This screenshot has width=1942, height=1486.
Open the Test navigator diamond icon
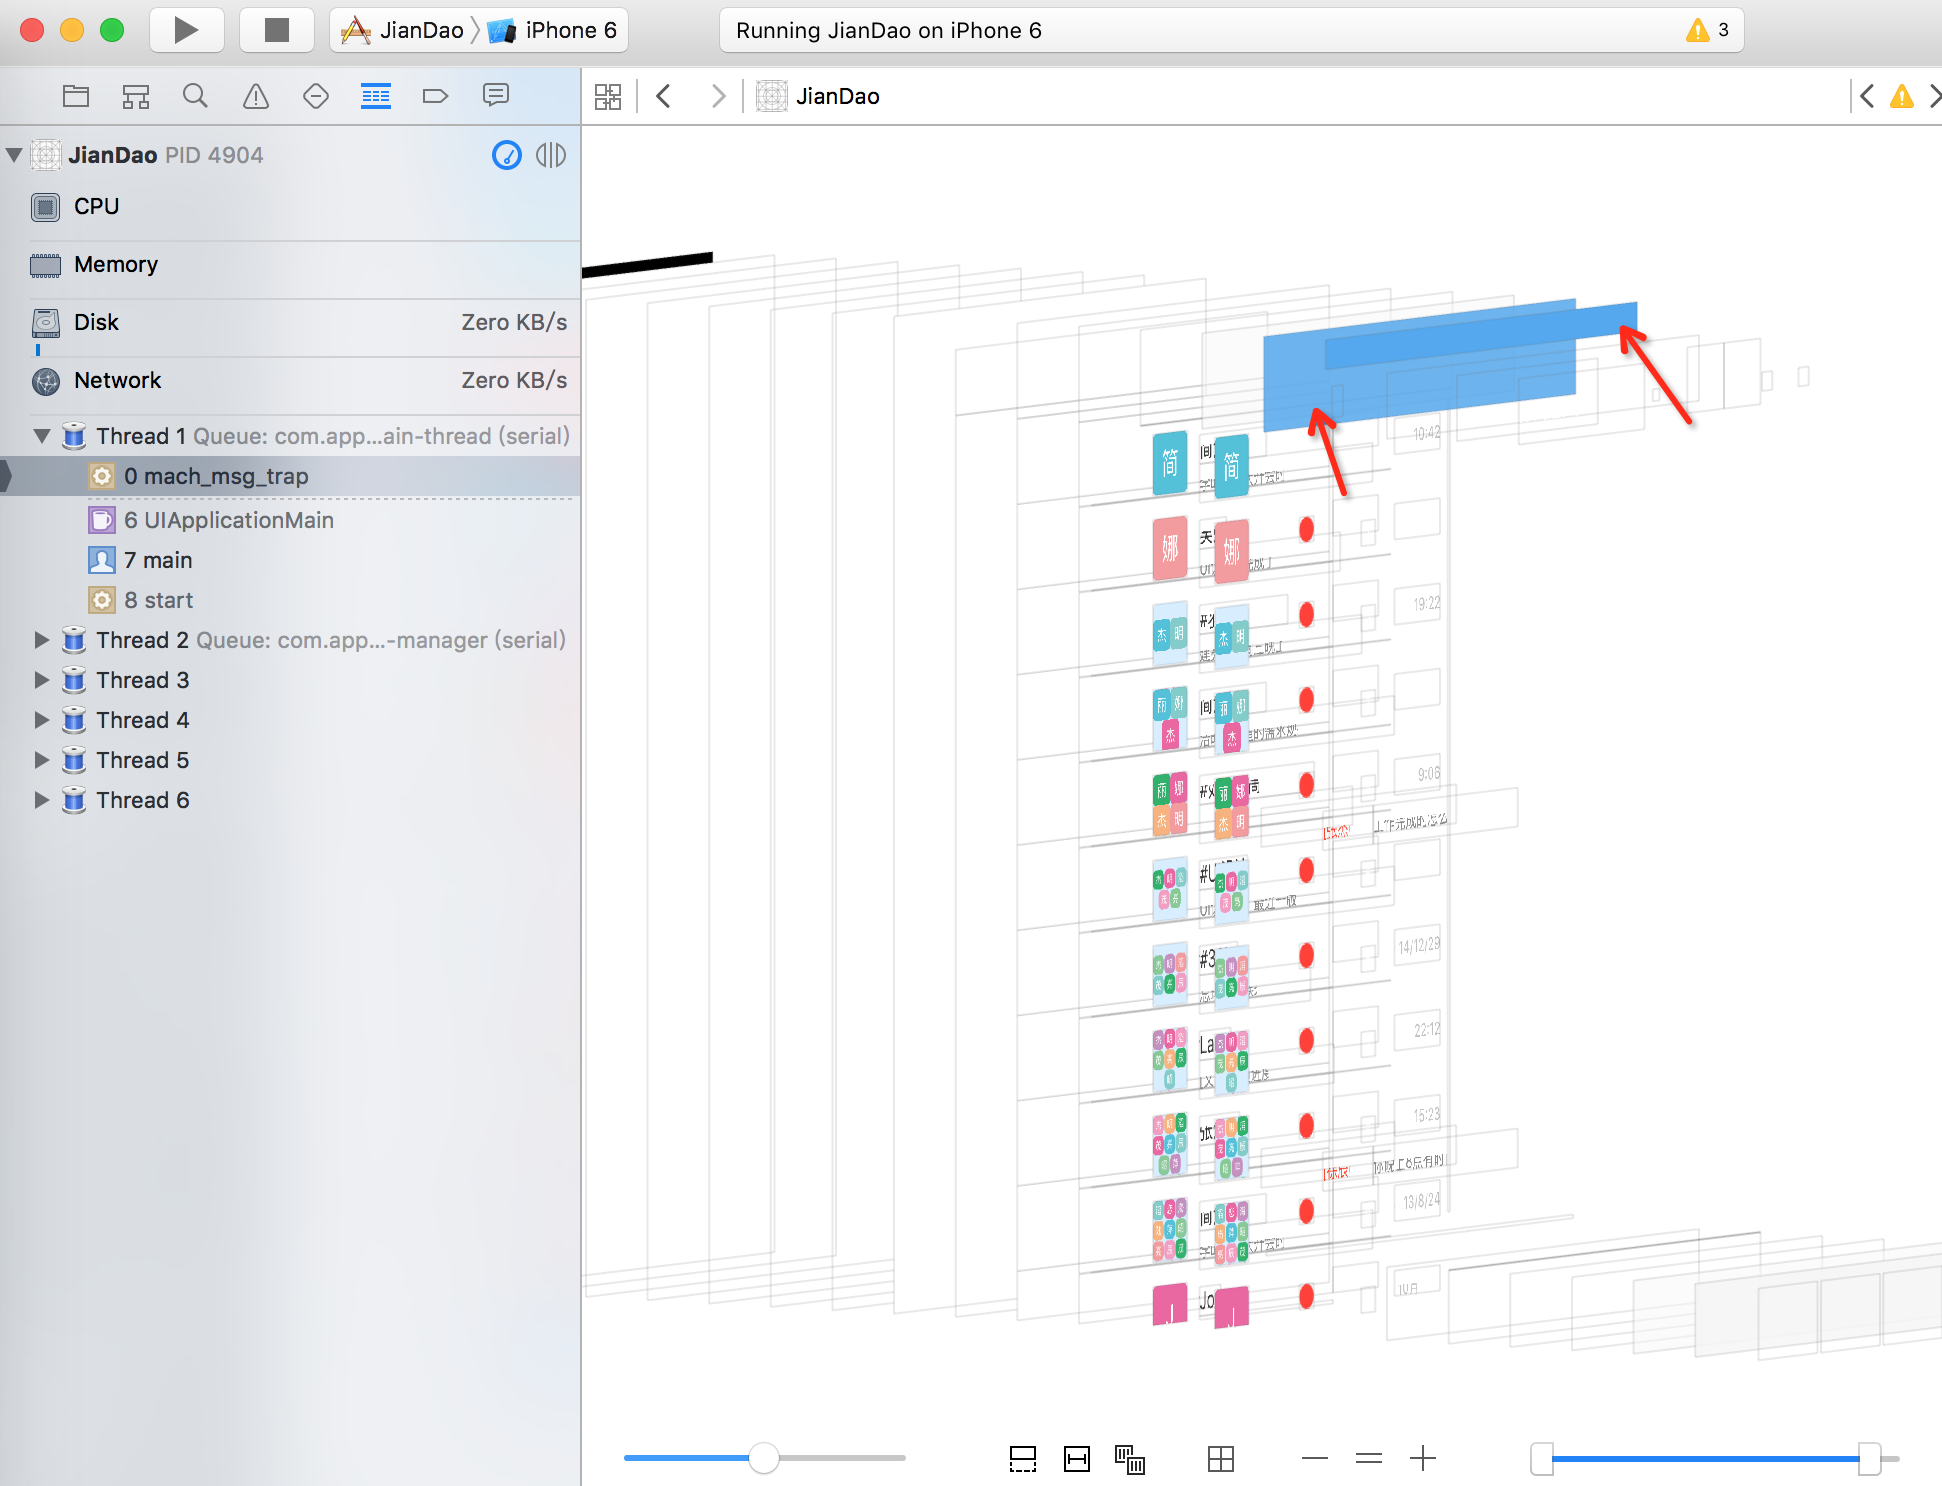tap(316, 96)
